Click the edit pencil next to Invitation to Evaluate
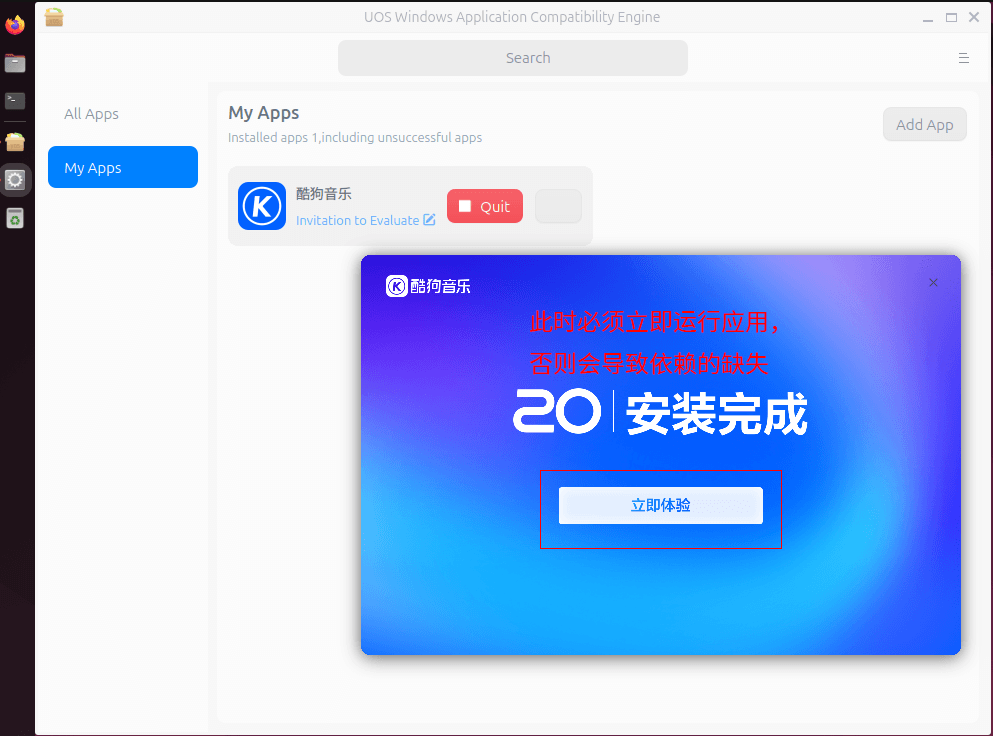This screenshot has width=993, height=736. pos(429,220)
